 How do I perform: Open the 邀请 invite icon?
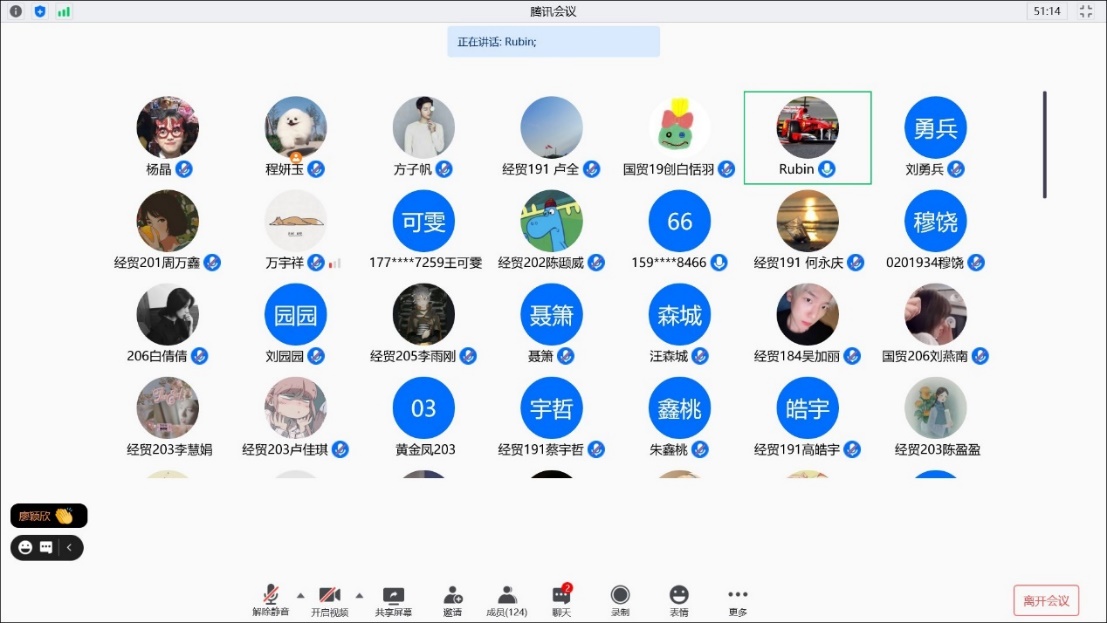pyautogui.click(x=452, y=599)
